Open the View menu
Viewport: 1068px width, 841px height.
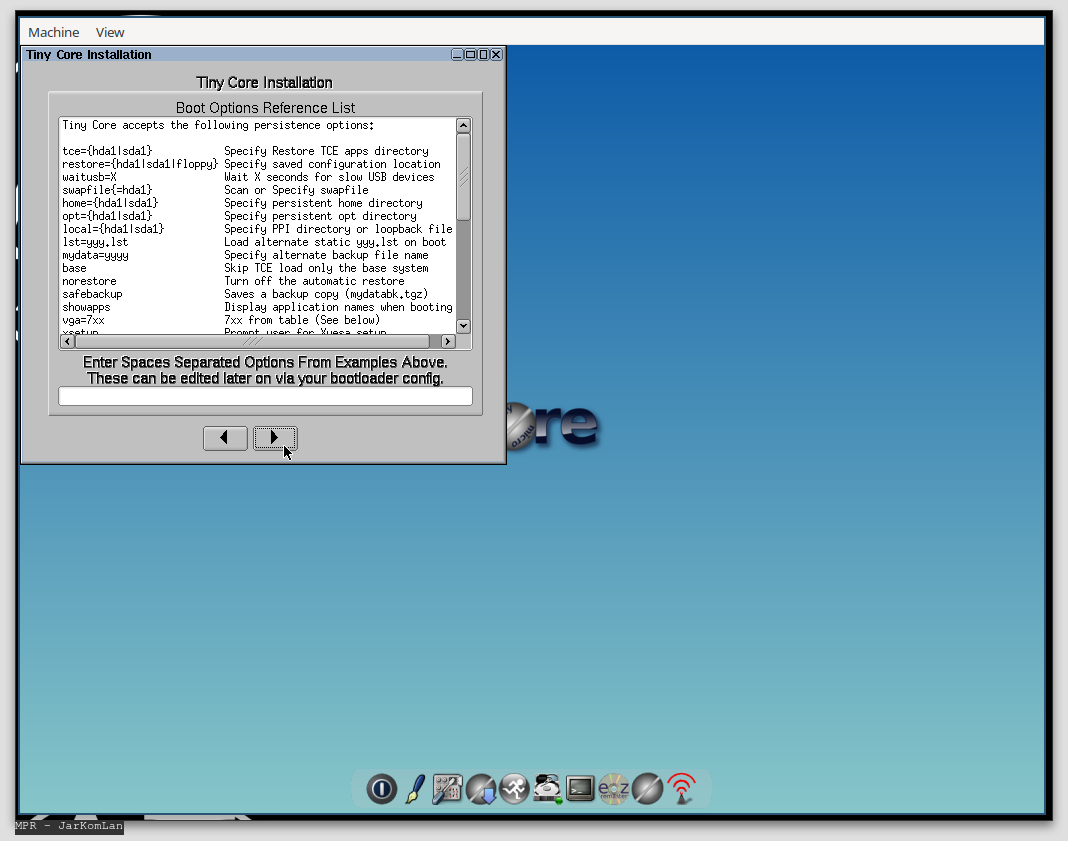point(109,32)
